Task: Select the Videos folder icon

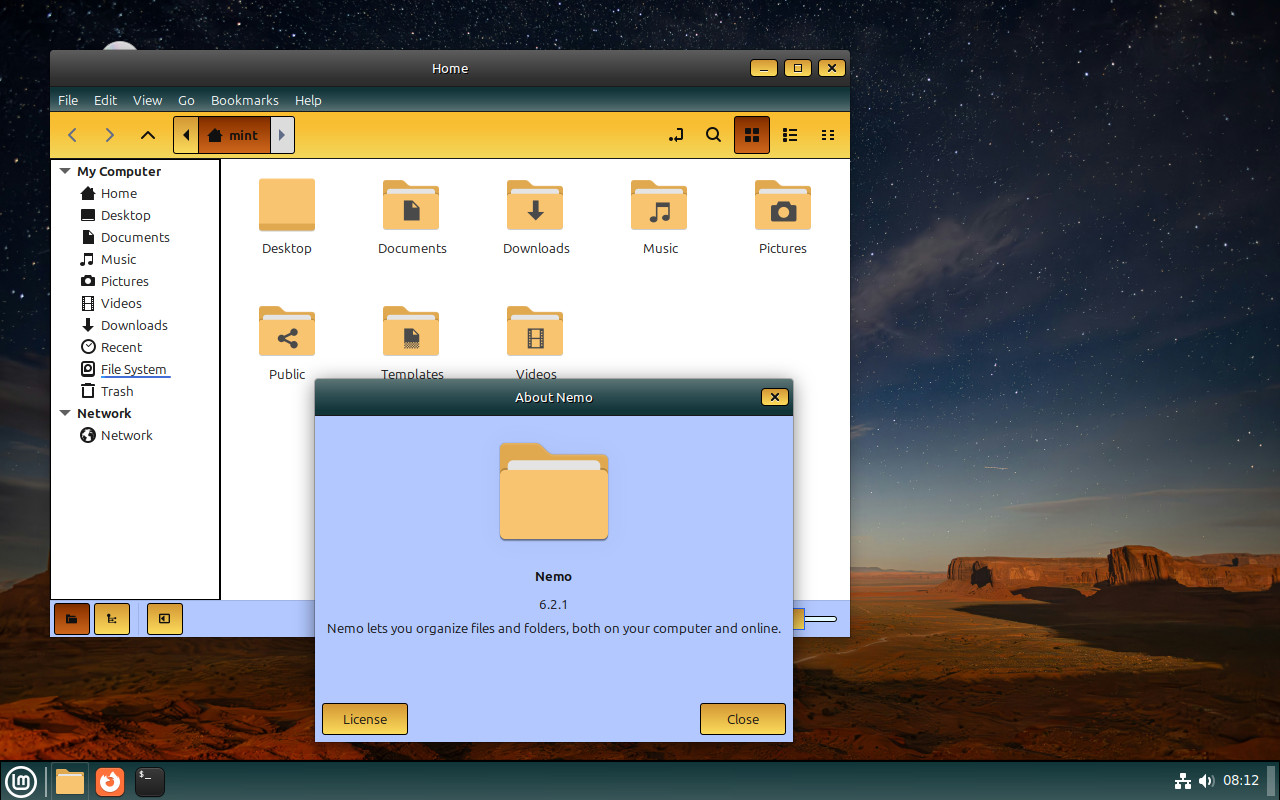Action: [x=535, y=331]
